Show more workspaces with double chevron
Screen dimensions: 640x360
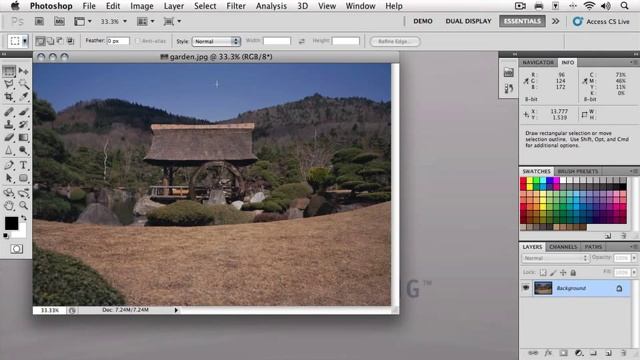pos(556,21)
